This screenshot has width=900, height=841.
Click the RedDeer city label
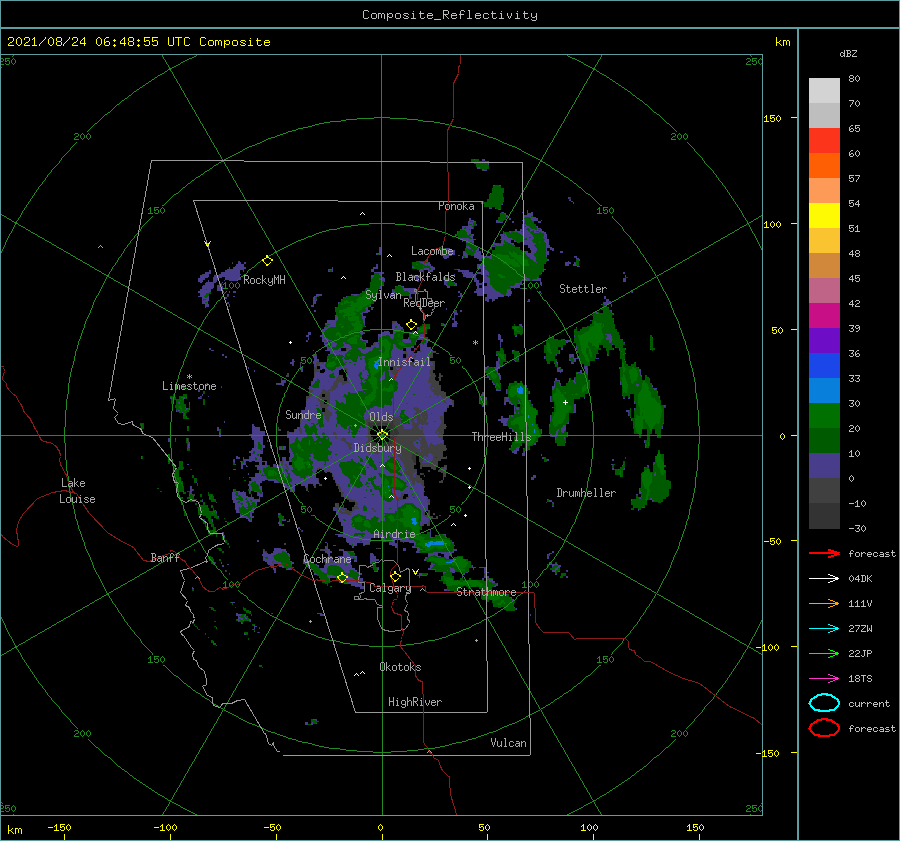[424, 303]
